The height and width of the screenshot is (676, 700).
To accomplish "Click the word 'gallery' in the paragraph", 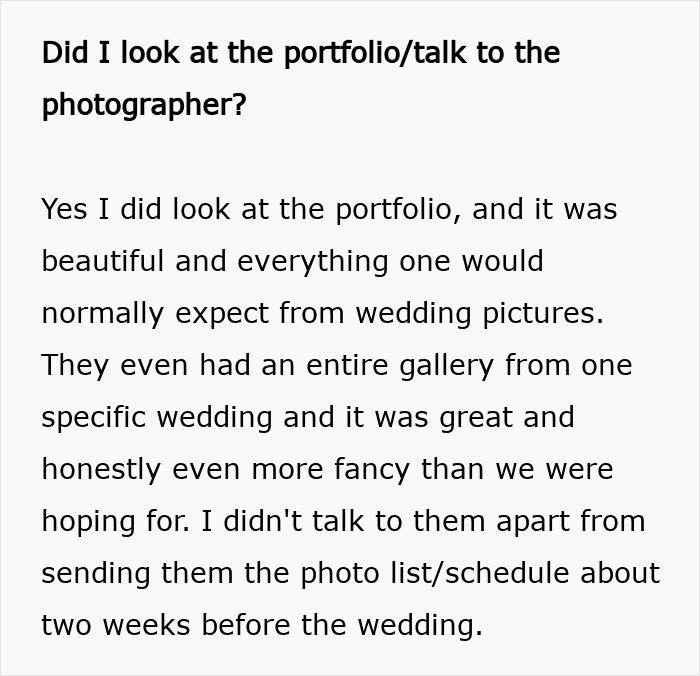I will (446, 366).
